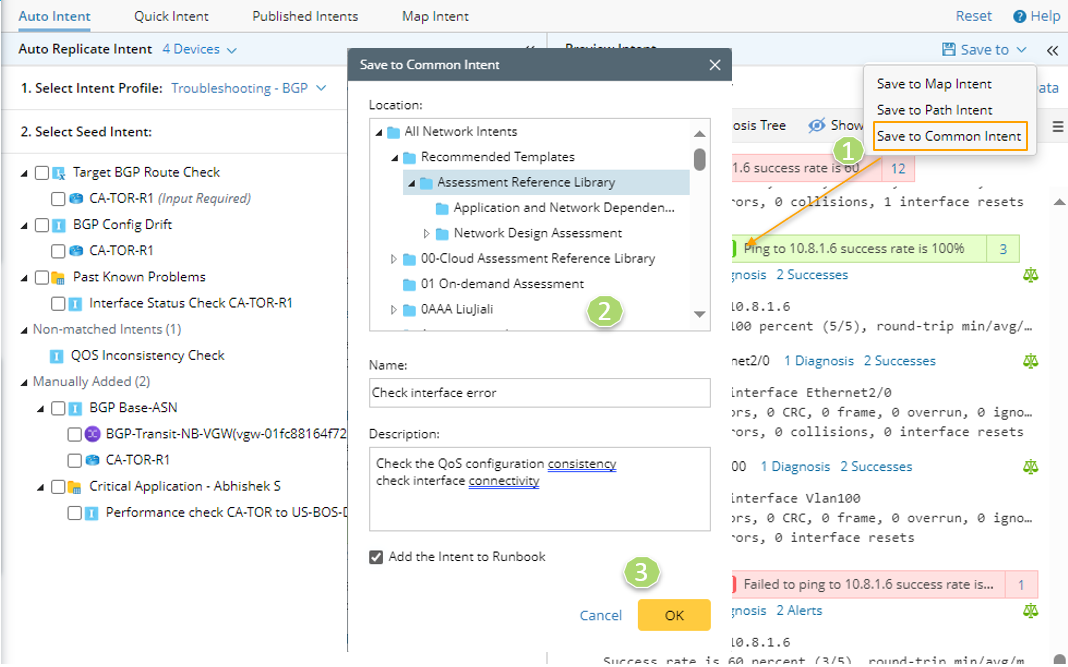
Task: Check the Target BGP Route Check box
Action: pyautogui.click(x=41, y=173)
